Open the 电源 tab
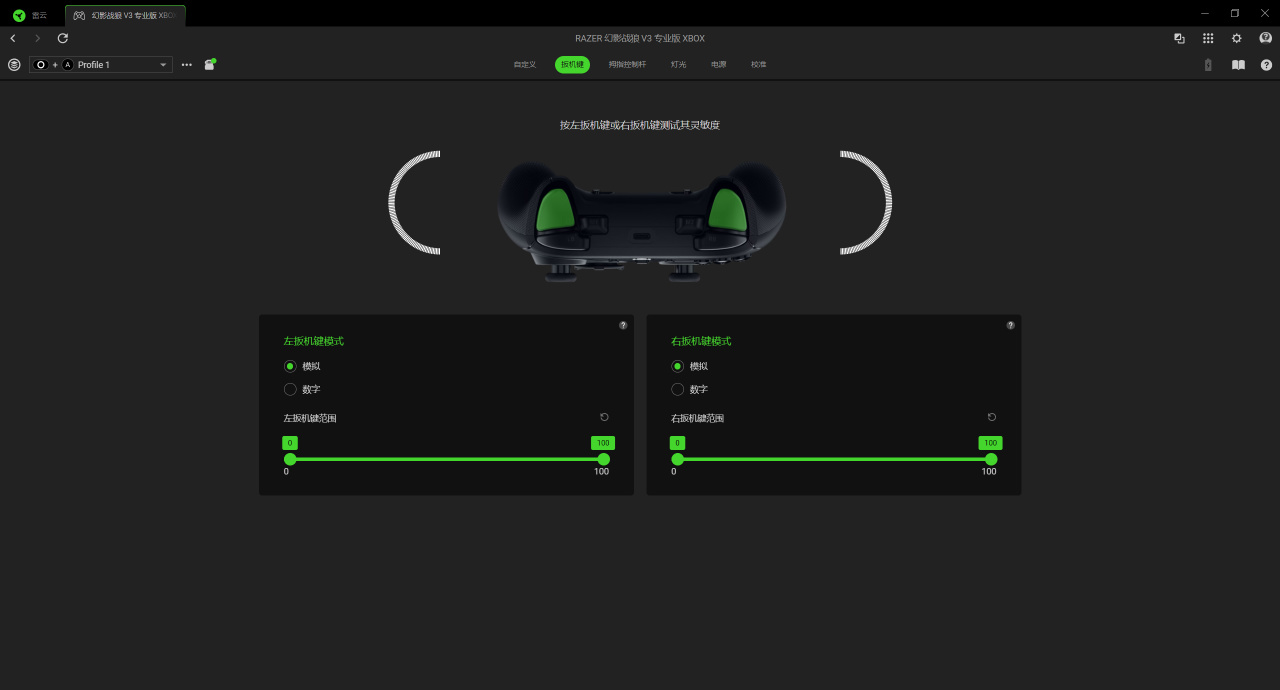Screen dimensions: 1280x690 (719, 64)
